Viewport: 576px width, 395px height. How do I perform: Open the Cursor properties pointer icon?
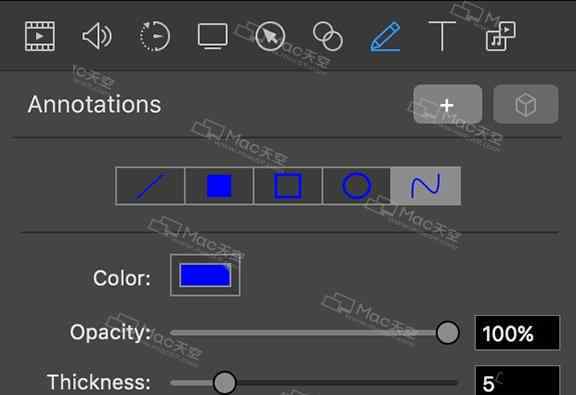[x=270, y=36]
